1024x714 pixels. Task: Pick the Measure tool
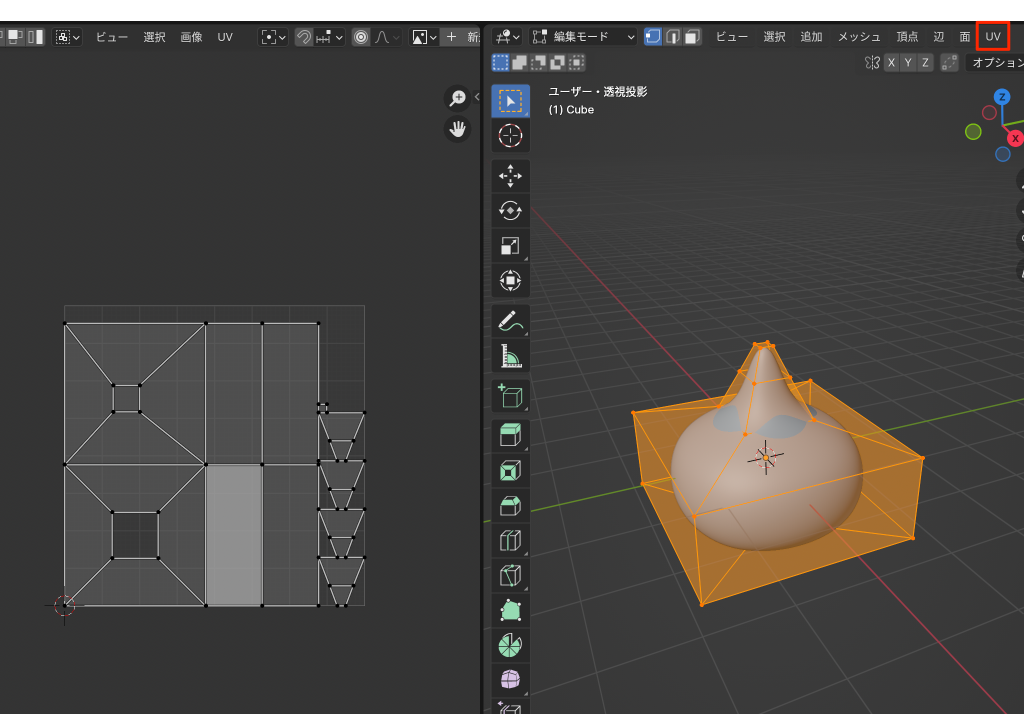pos(510,356)
